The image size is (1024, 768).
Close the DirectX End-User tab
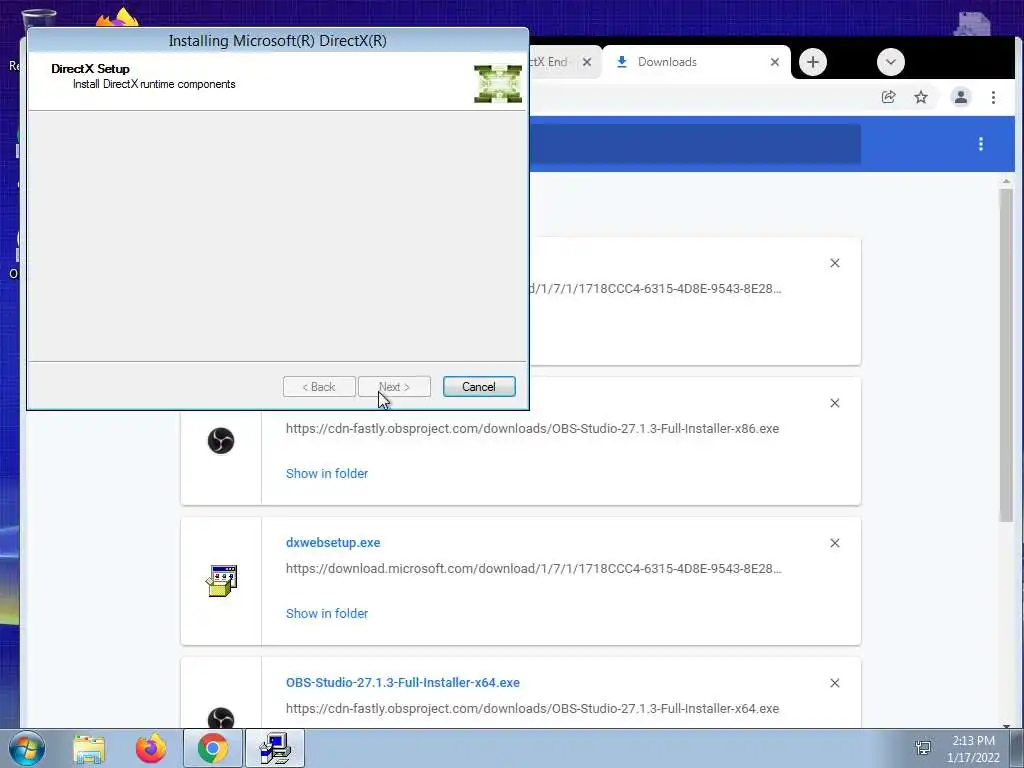point(586,62)
